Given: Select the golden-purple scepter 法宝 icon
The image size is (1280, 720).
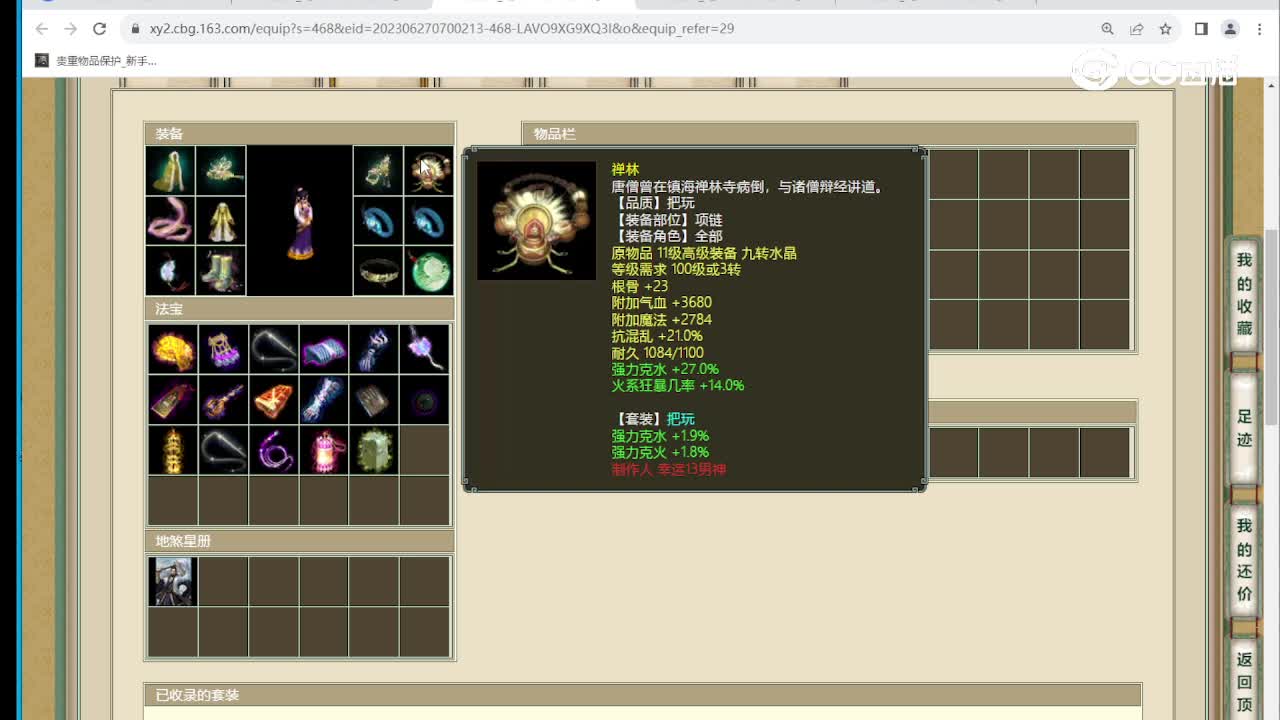Looking at the screenshot, I should click(x=223, y=400).
